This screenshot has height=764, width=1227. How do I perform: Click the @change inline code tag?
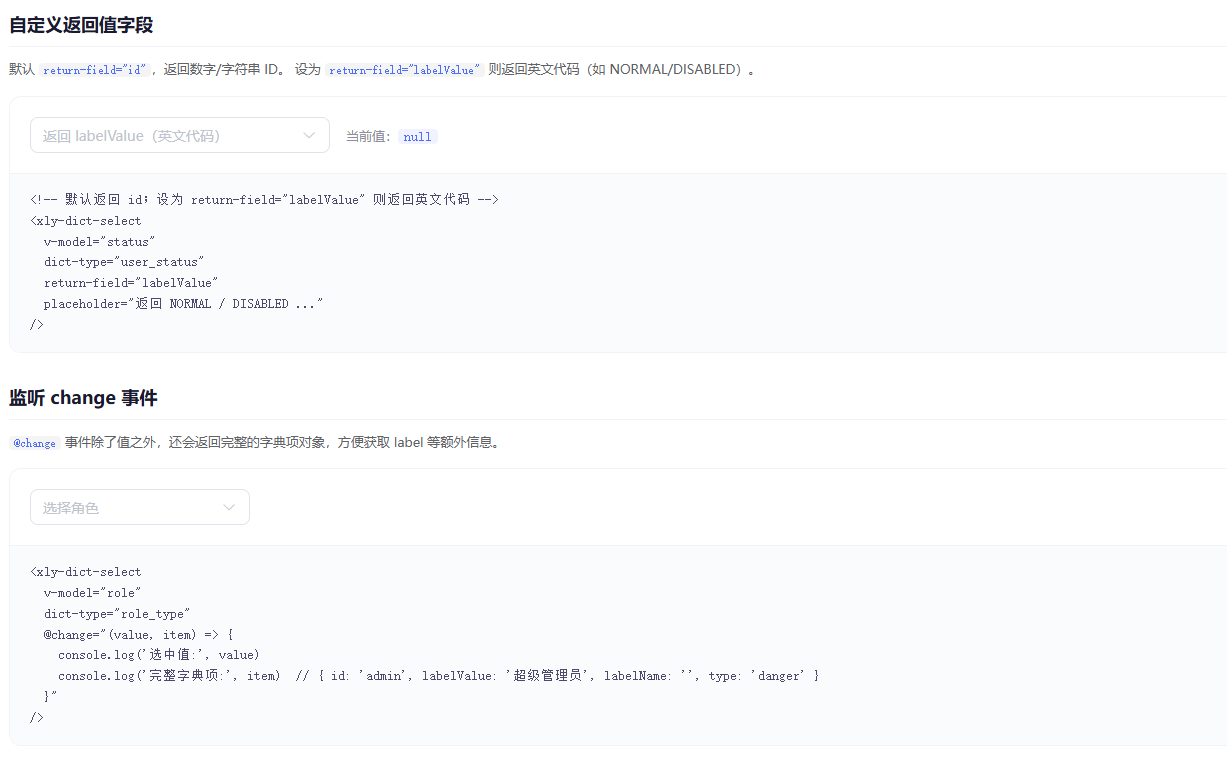33,442
